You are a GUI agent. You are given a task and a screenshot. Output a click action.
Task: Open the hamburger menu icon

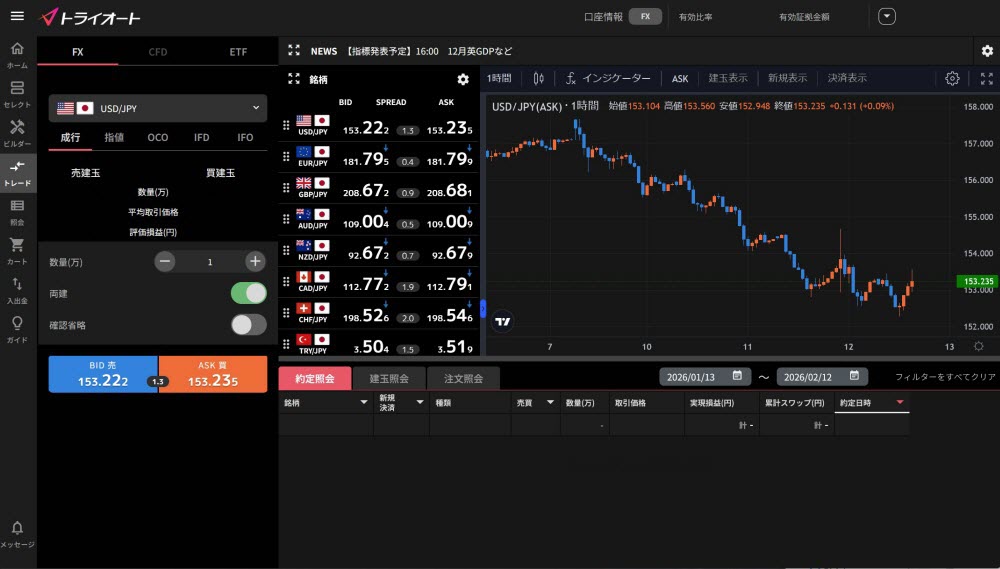pyautogui.click(x=17, y=16)
